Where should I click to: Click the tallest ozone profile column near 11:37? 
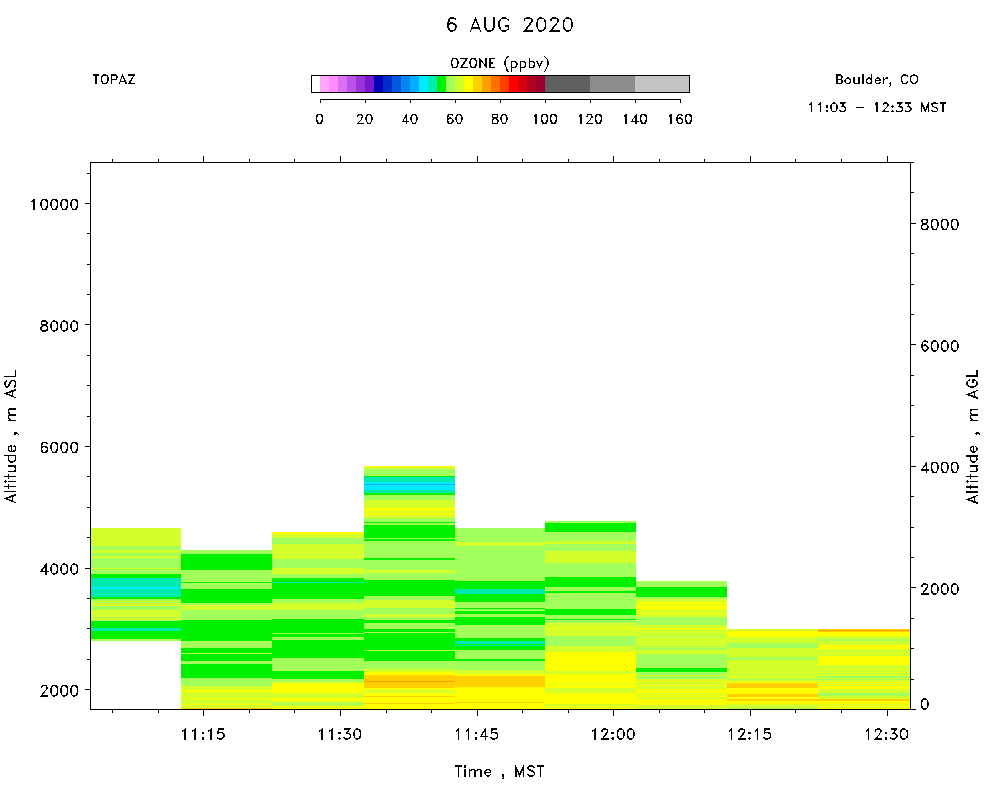409,588
